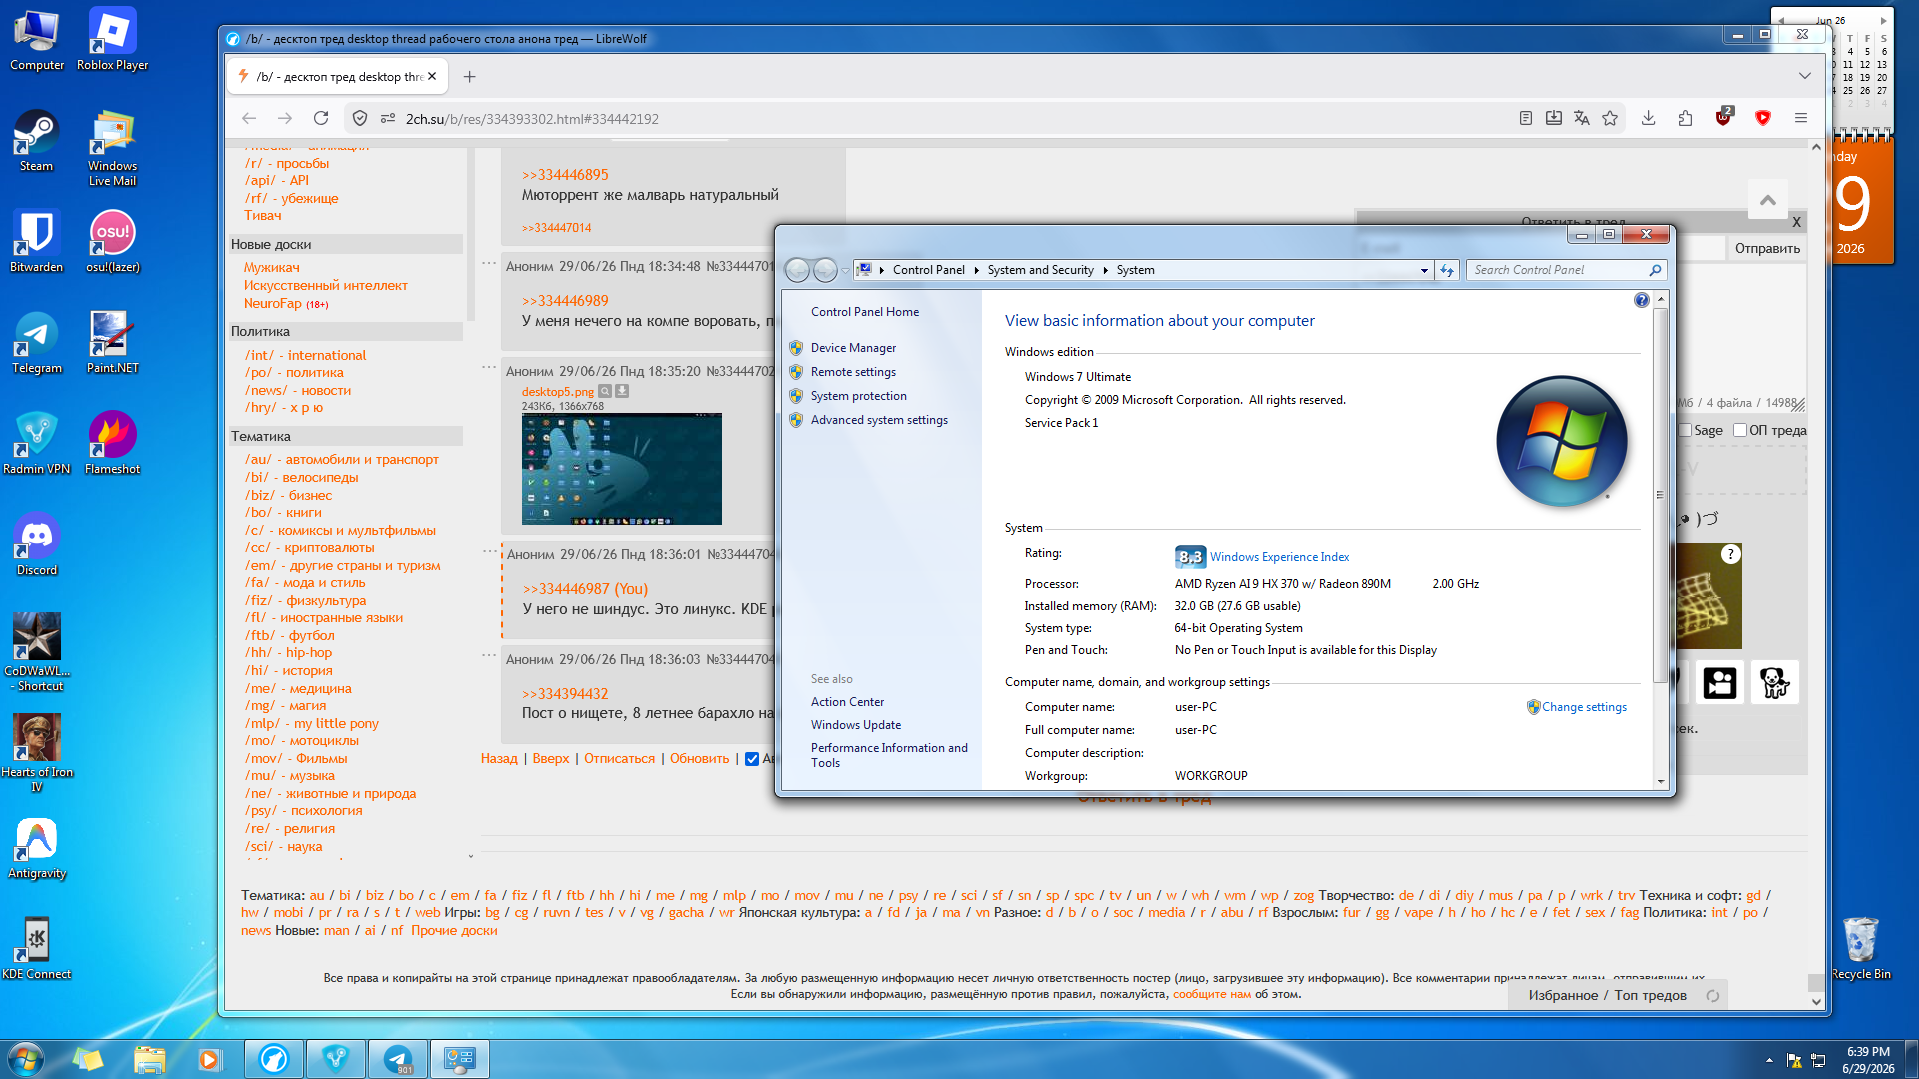Open the Recycle Bin
Screen dimensions: 1919x1079
point(1860,949)
